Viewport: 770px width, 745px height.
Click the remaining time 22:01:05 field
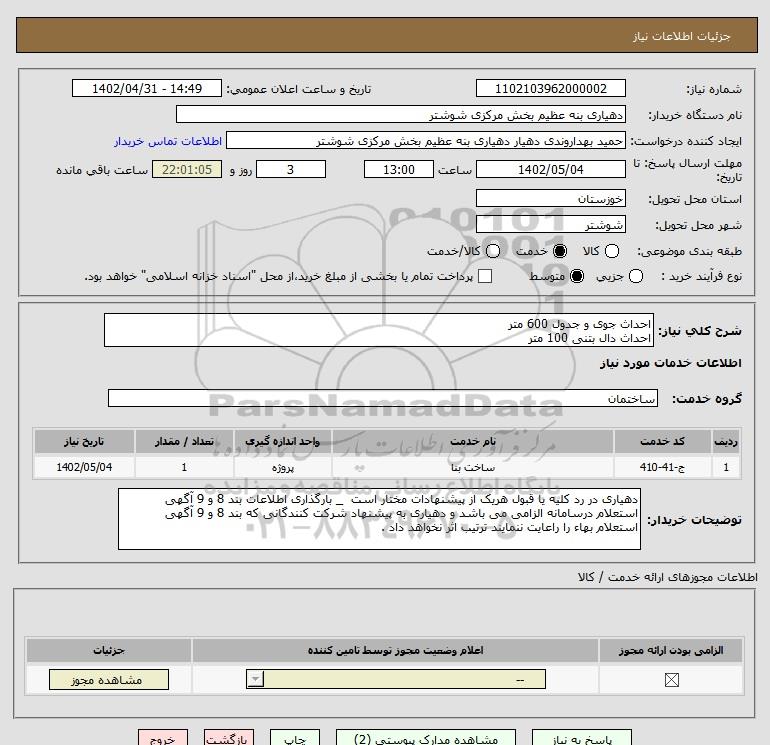coord(187,169)
